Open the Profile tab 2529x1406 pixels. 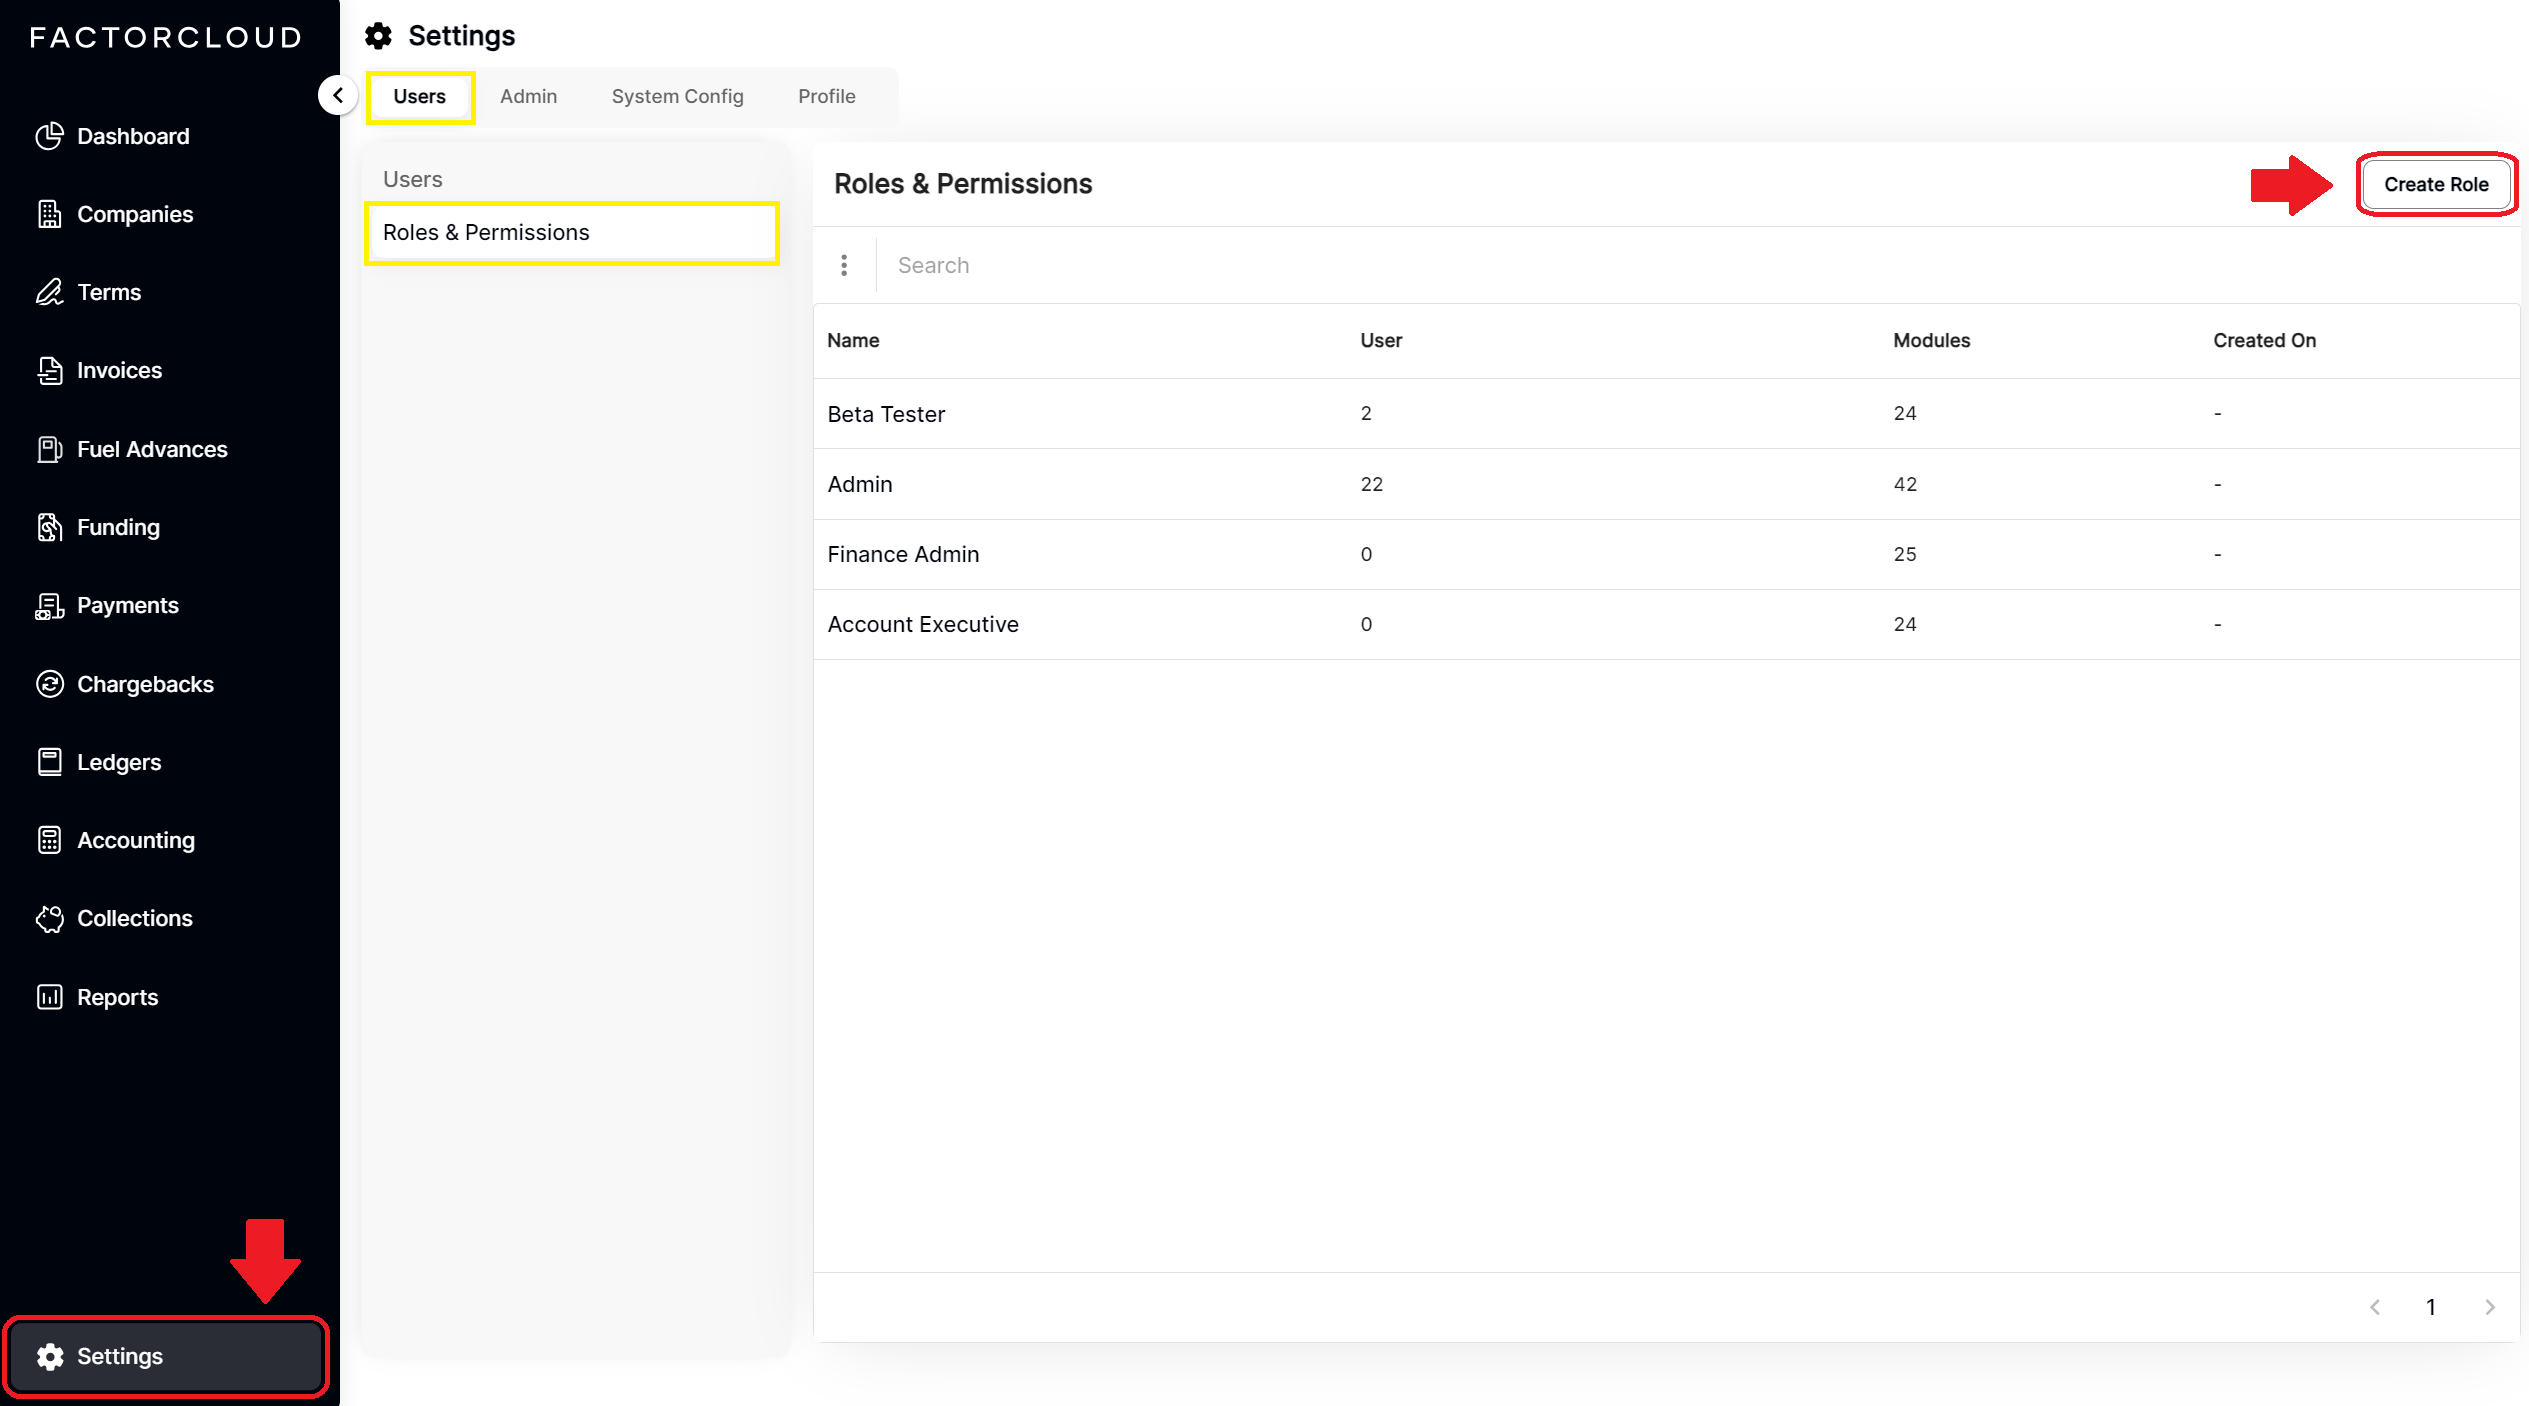pos(826,96)
